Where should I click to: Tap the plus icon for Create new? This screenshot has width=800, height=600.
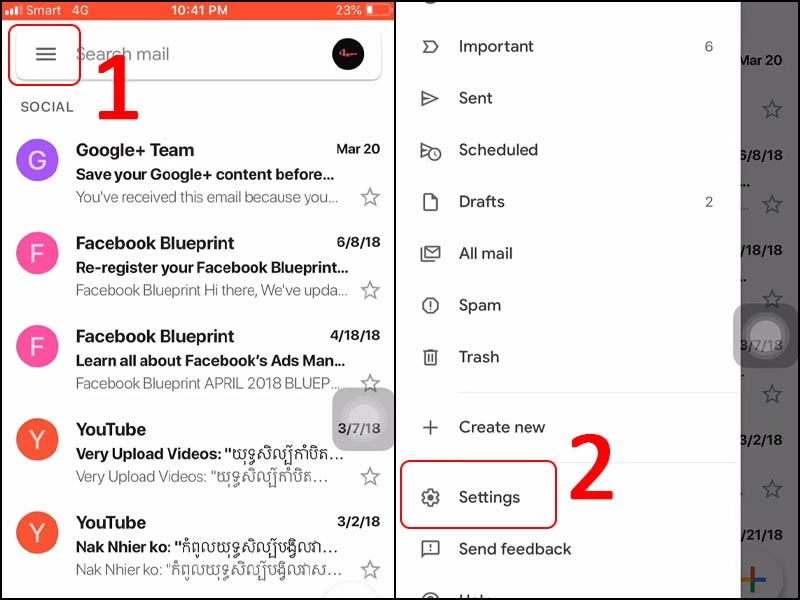(x=430, y=427)
